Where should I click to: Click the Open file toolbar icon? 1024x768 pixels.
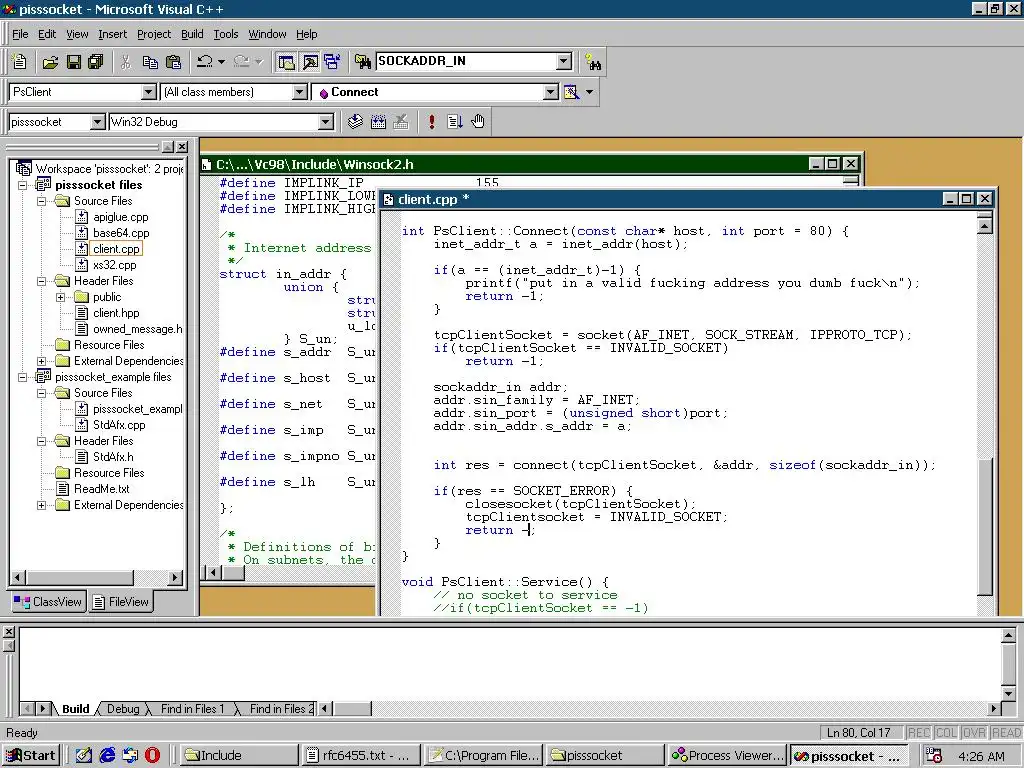[x=50, y=61]
